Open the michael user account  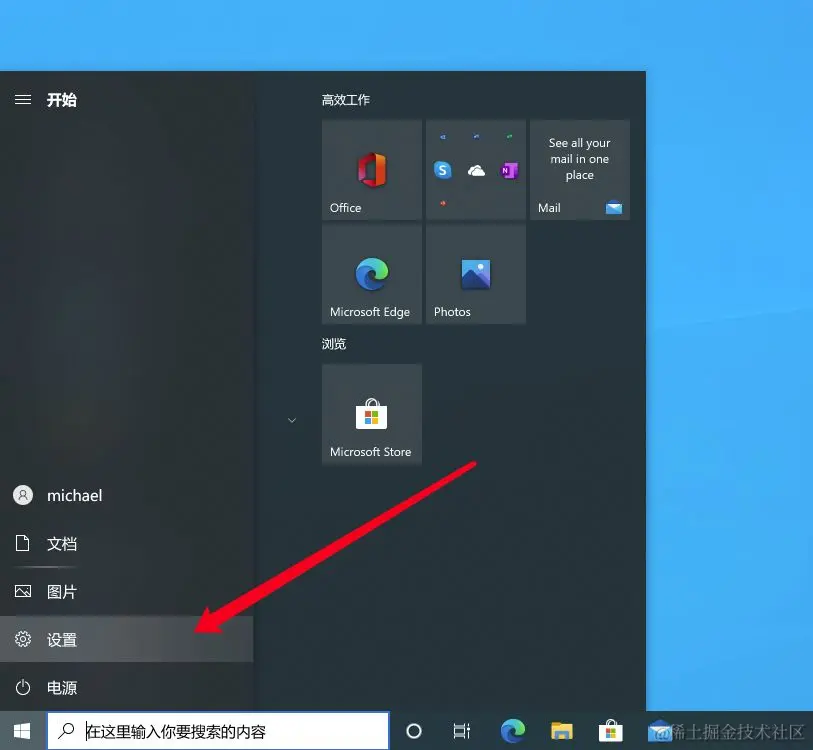(x=127, y=495)
